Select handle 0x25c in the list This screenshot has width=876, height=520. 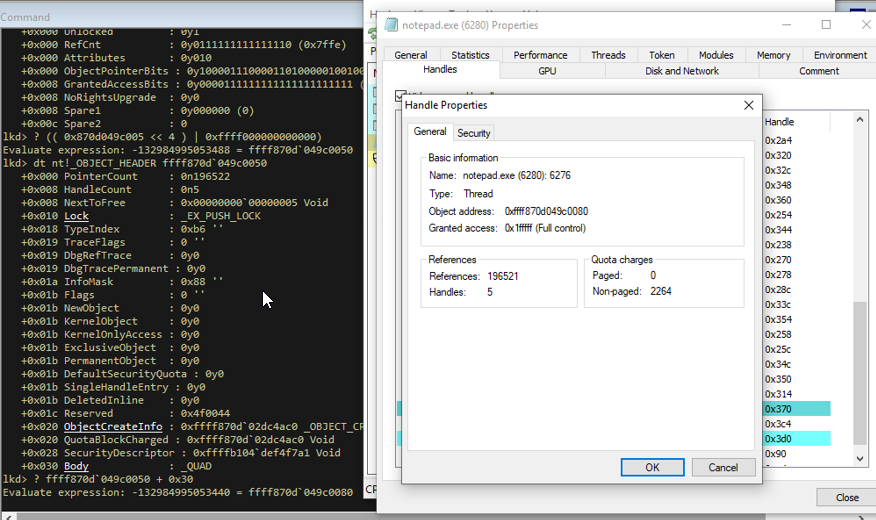778,349
